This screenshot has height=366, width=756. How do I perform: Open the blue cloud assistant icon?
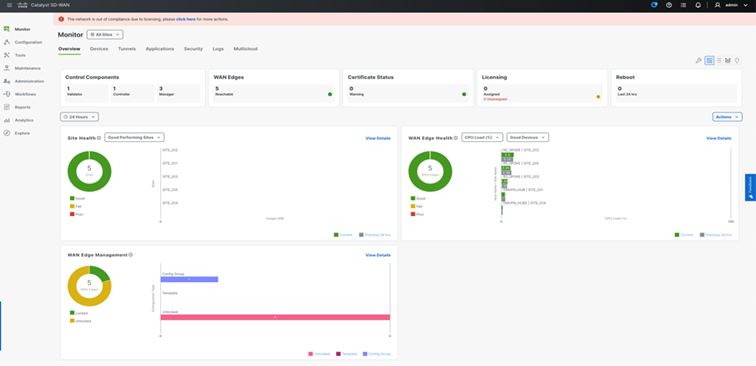pos(654,5)
